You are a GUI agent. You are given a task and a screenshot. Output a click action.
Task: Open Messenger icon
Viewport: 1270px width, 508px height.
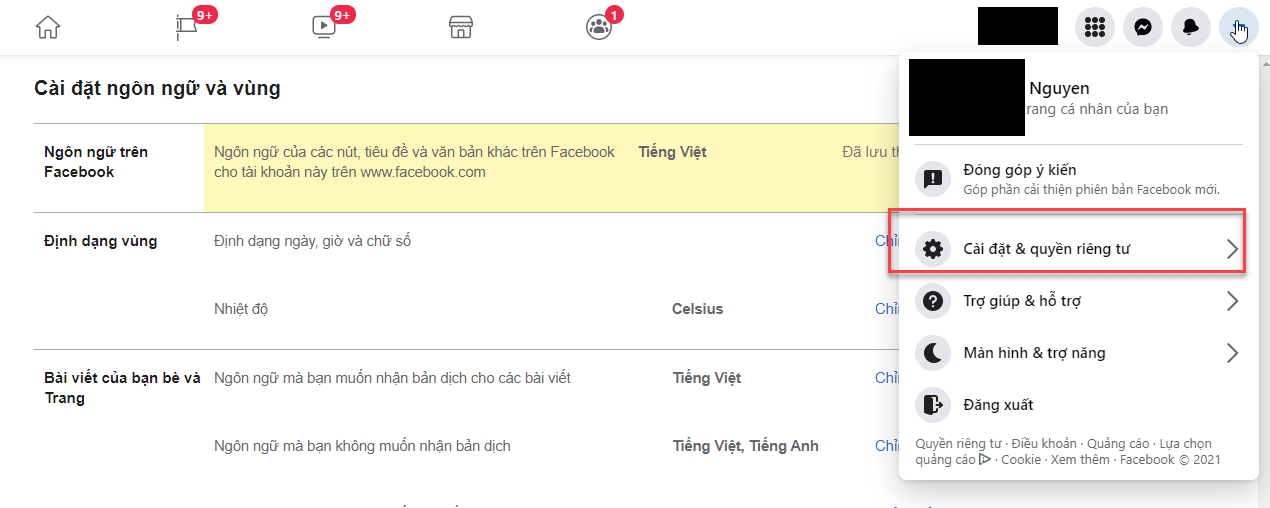(x=1143, y=27)
